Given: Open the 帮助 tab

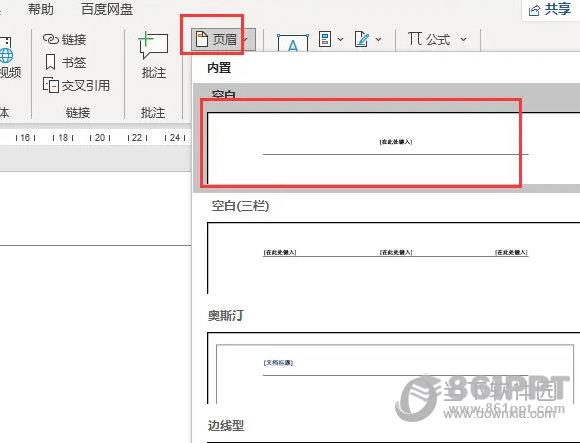Looking at the screenshot, I should coord(41,9).
